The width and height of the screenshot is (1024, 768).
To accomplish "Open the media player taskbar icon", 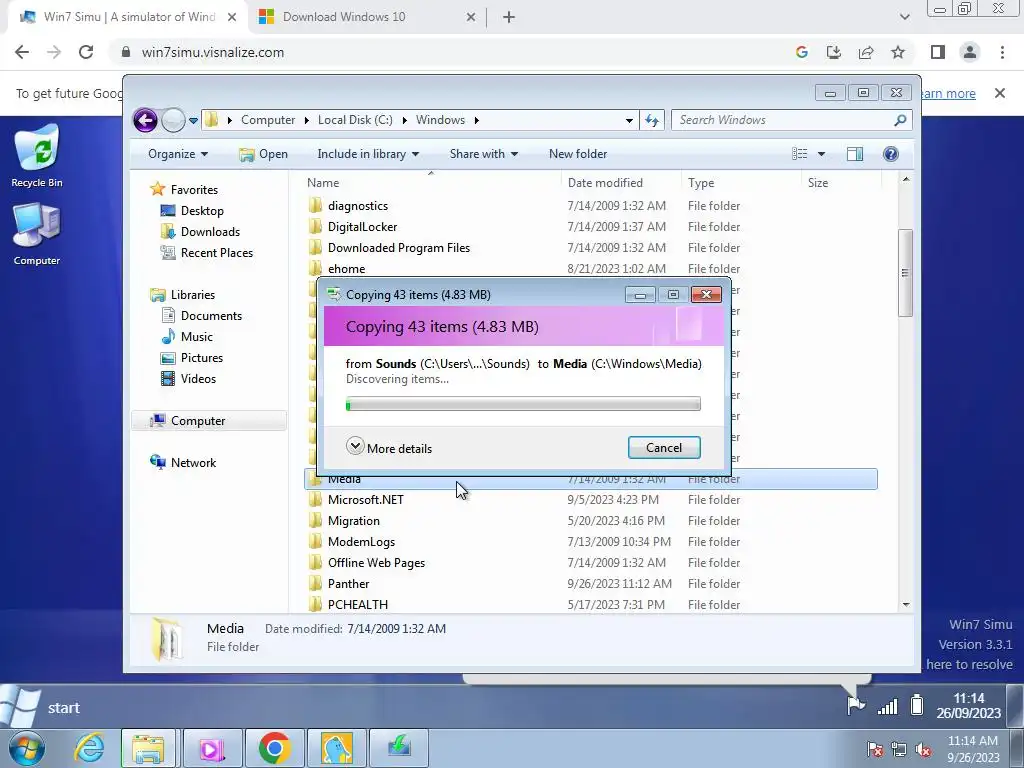I will (212, 748).
